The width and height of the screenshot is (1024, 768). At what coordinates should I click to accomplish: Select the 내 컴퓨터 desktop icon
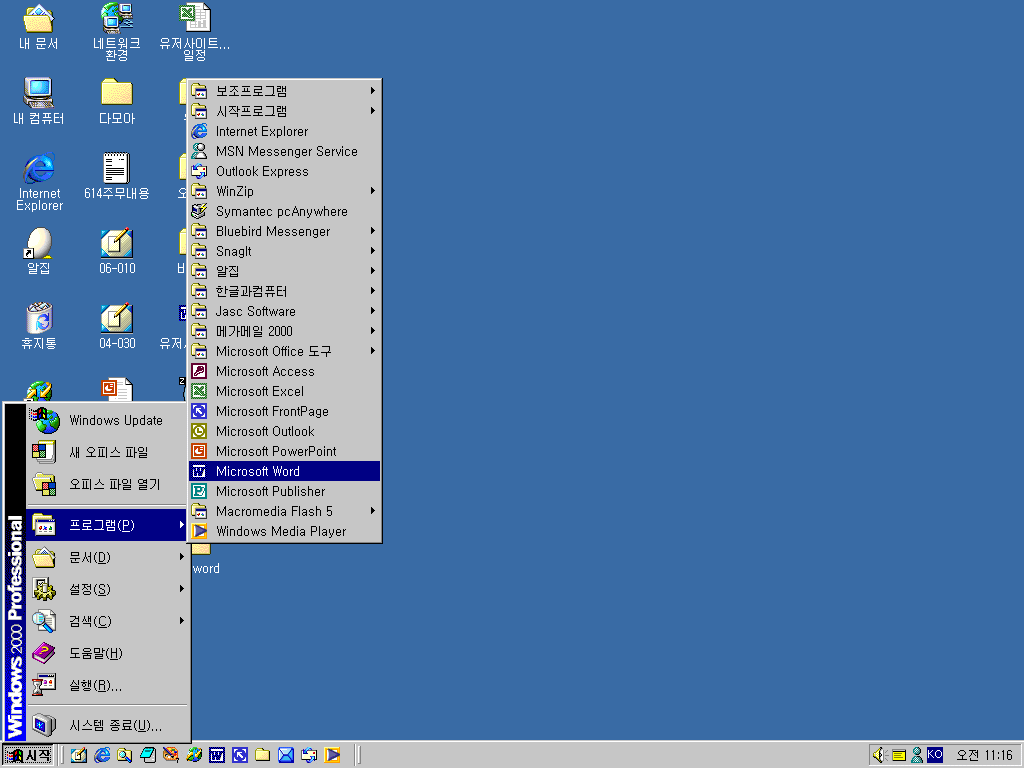pyautogui.click(x=39, y=101)
